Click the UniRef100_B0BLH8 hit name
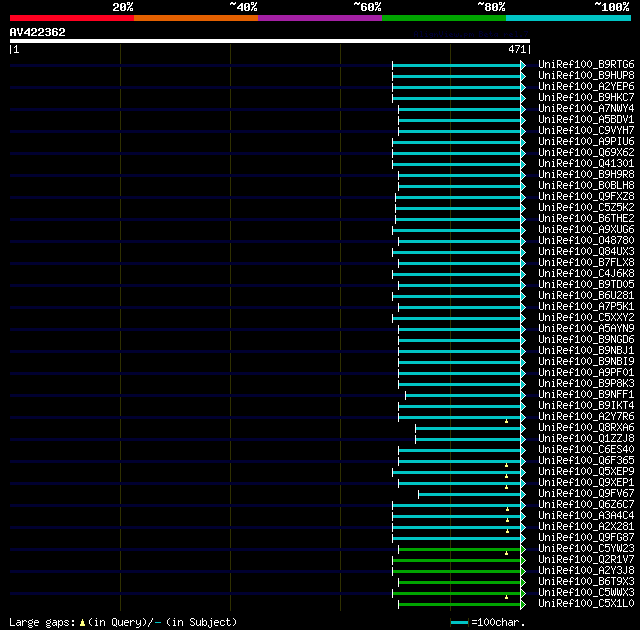 (x=586, y=186)
